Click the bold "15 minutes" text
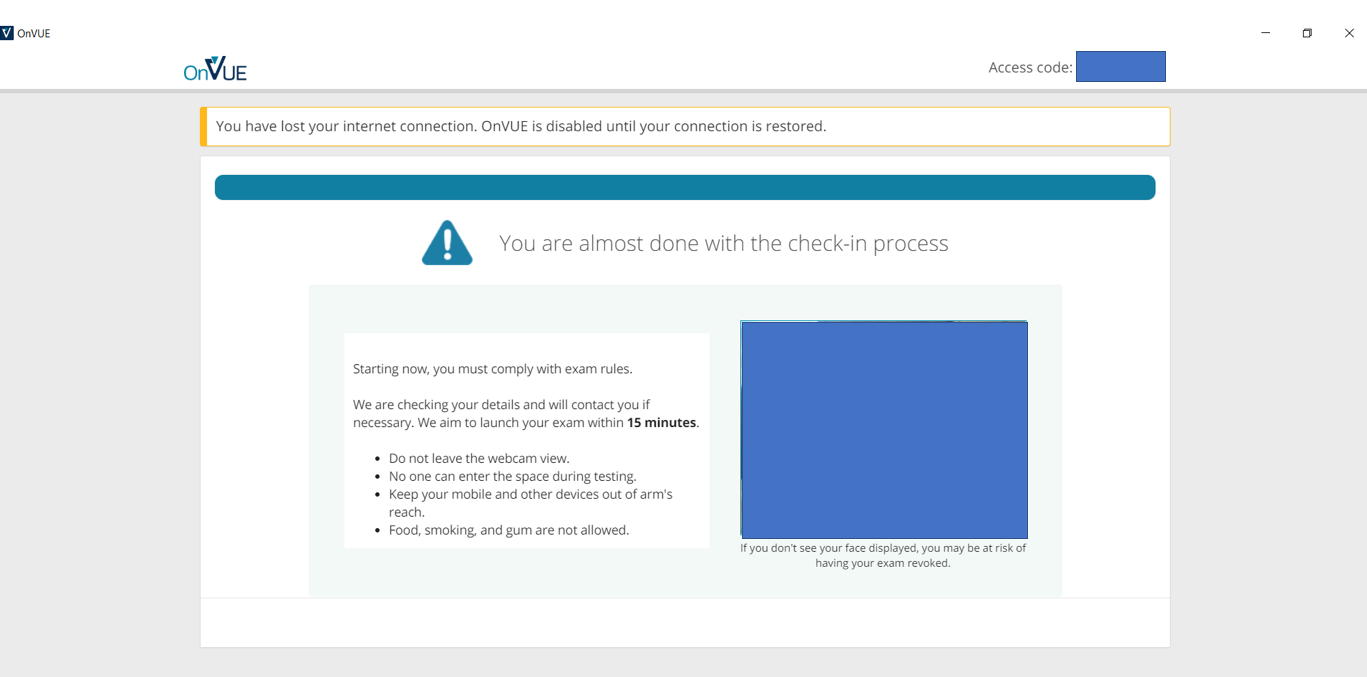The height and width of the screenshot is (677, 1367). pyautogui.click(x=661, y=423)
